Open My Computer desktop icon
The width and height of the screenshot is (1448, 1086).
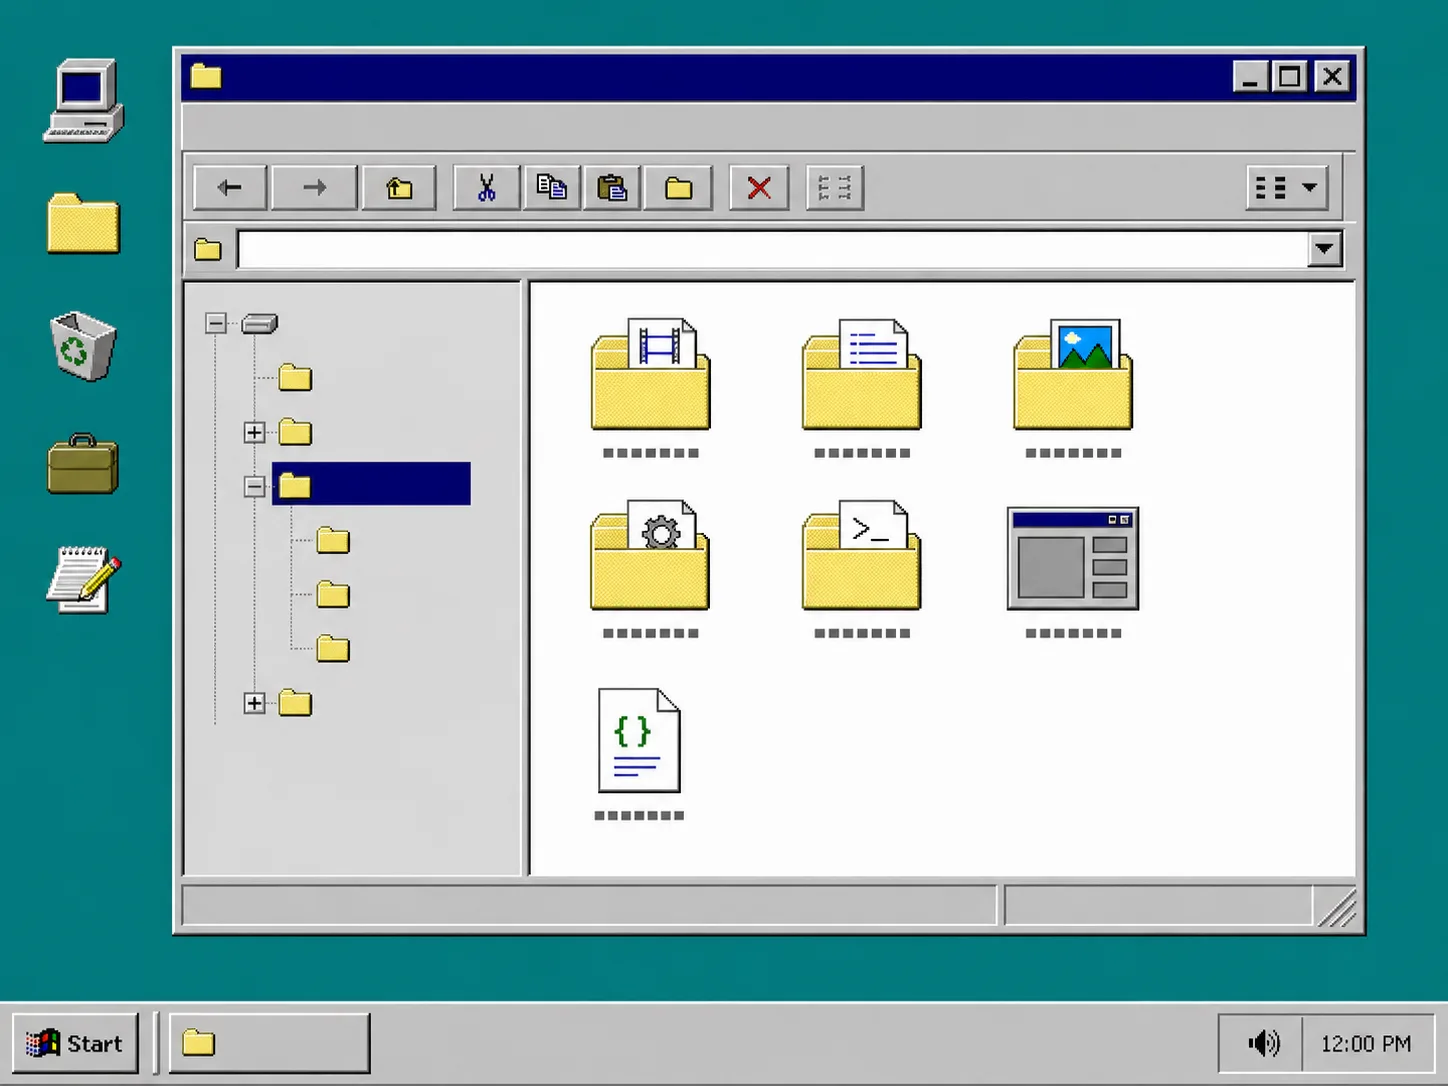click(84, 100)
